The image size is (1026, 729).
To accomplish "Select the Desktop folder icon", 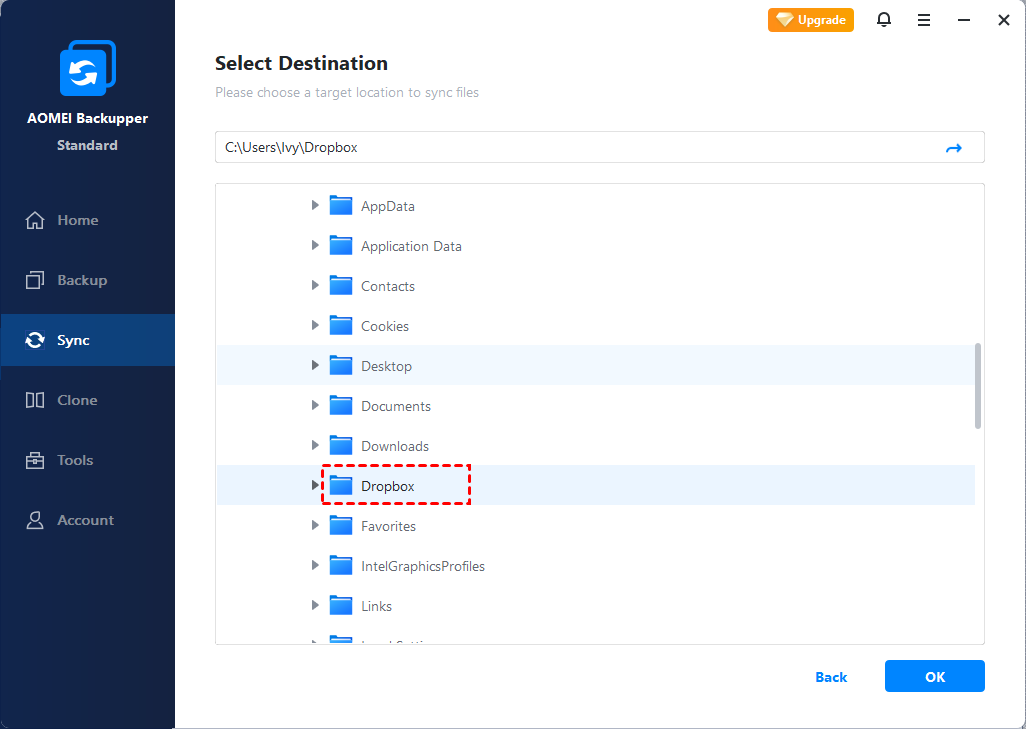I will point(342,366).
